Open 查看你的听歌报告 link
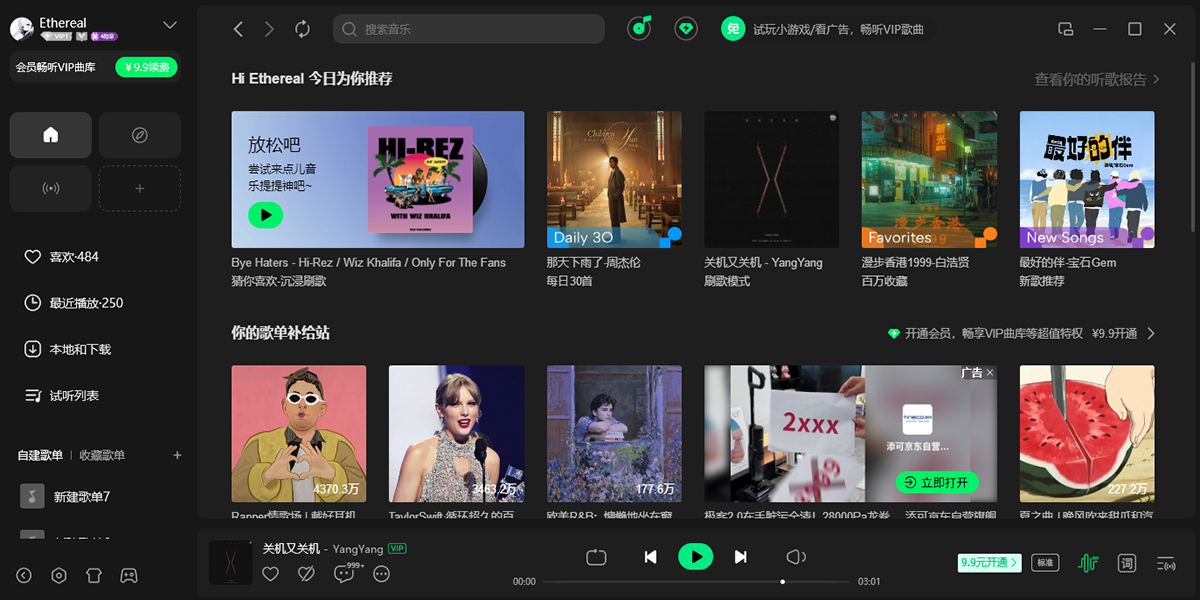 (x=1097, y=79)
